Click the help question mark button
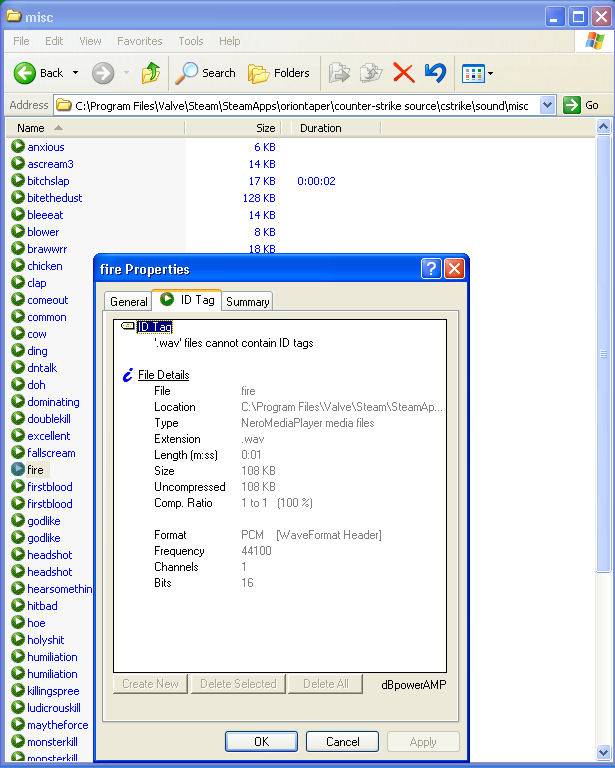This screenshot has height=768, width=615. click(x=431, y=269)
